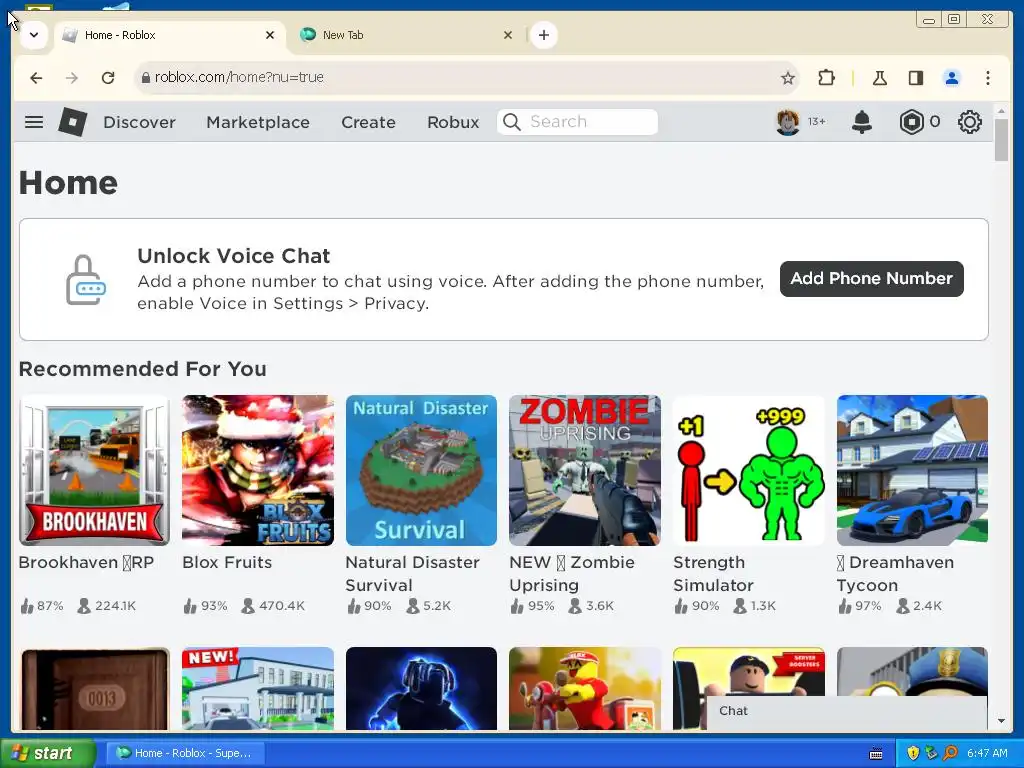This screenshot has width=1024, height=768.
Task: Click the Strength Simulator title link
Action: [713, 573]
